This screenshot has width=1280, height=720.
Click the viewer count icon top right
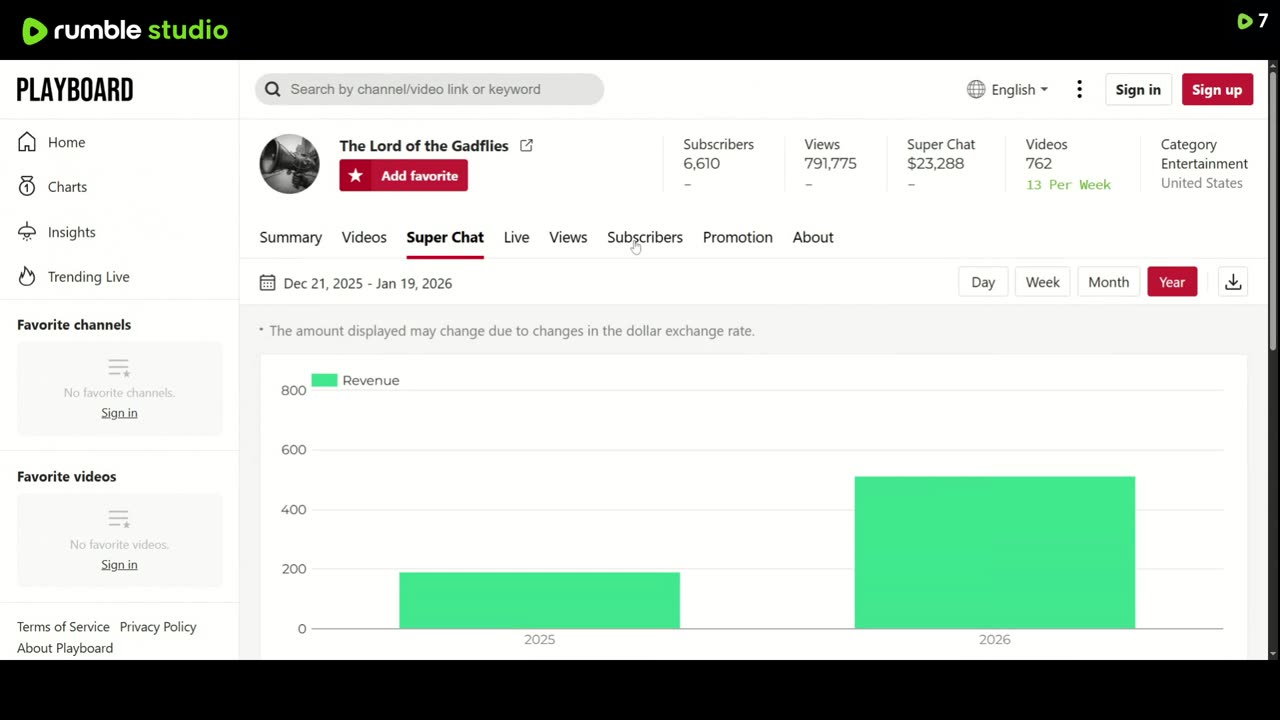pyautogui.click(x=1245, y=21)
